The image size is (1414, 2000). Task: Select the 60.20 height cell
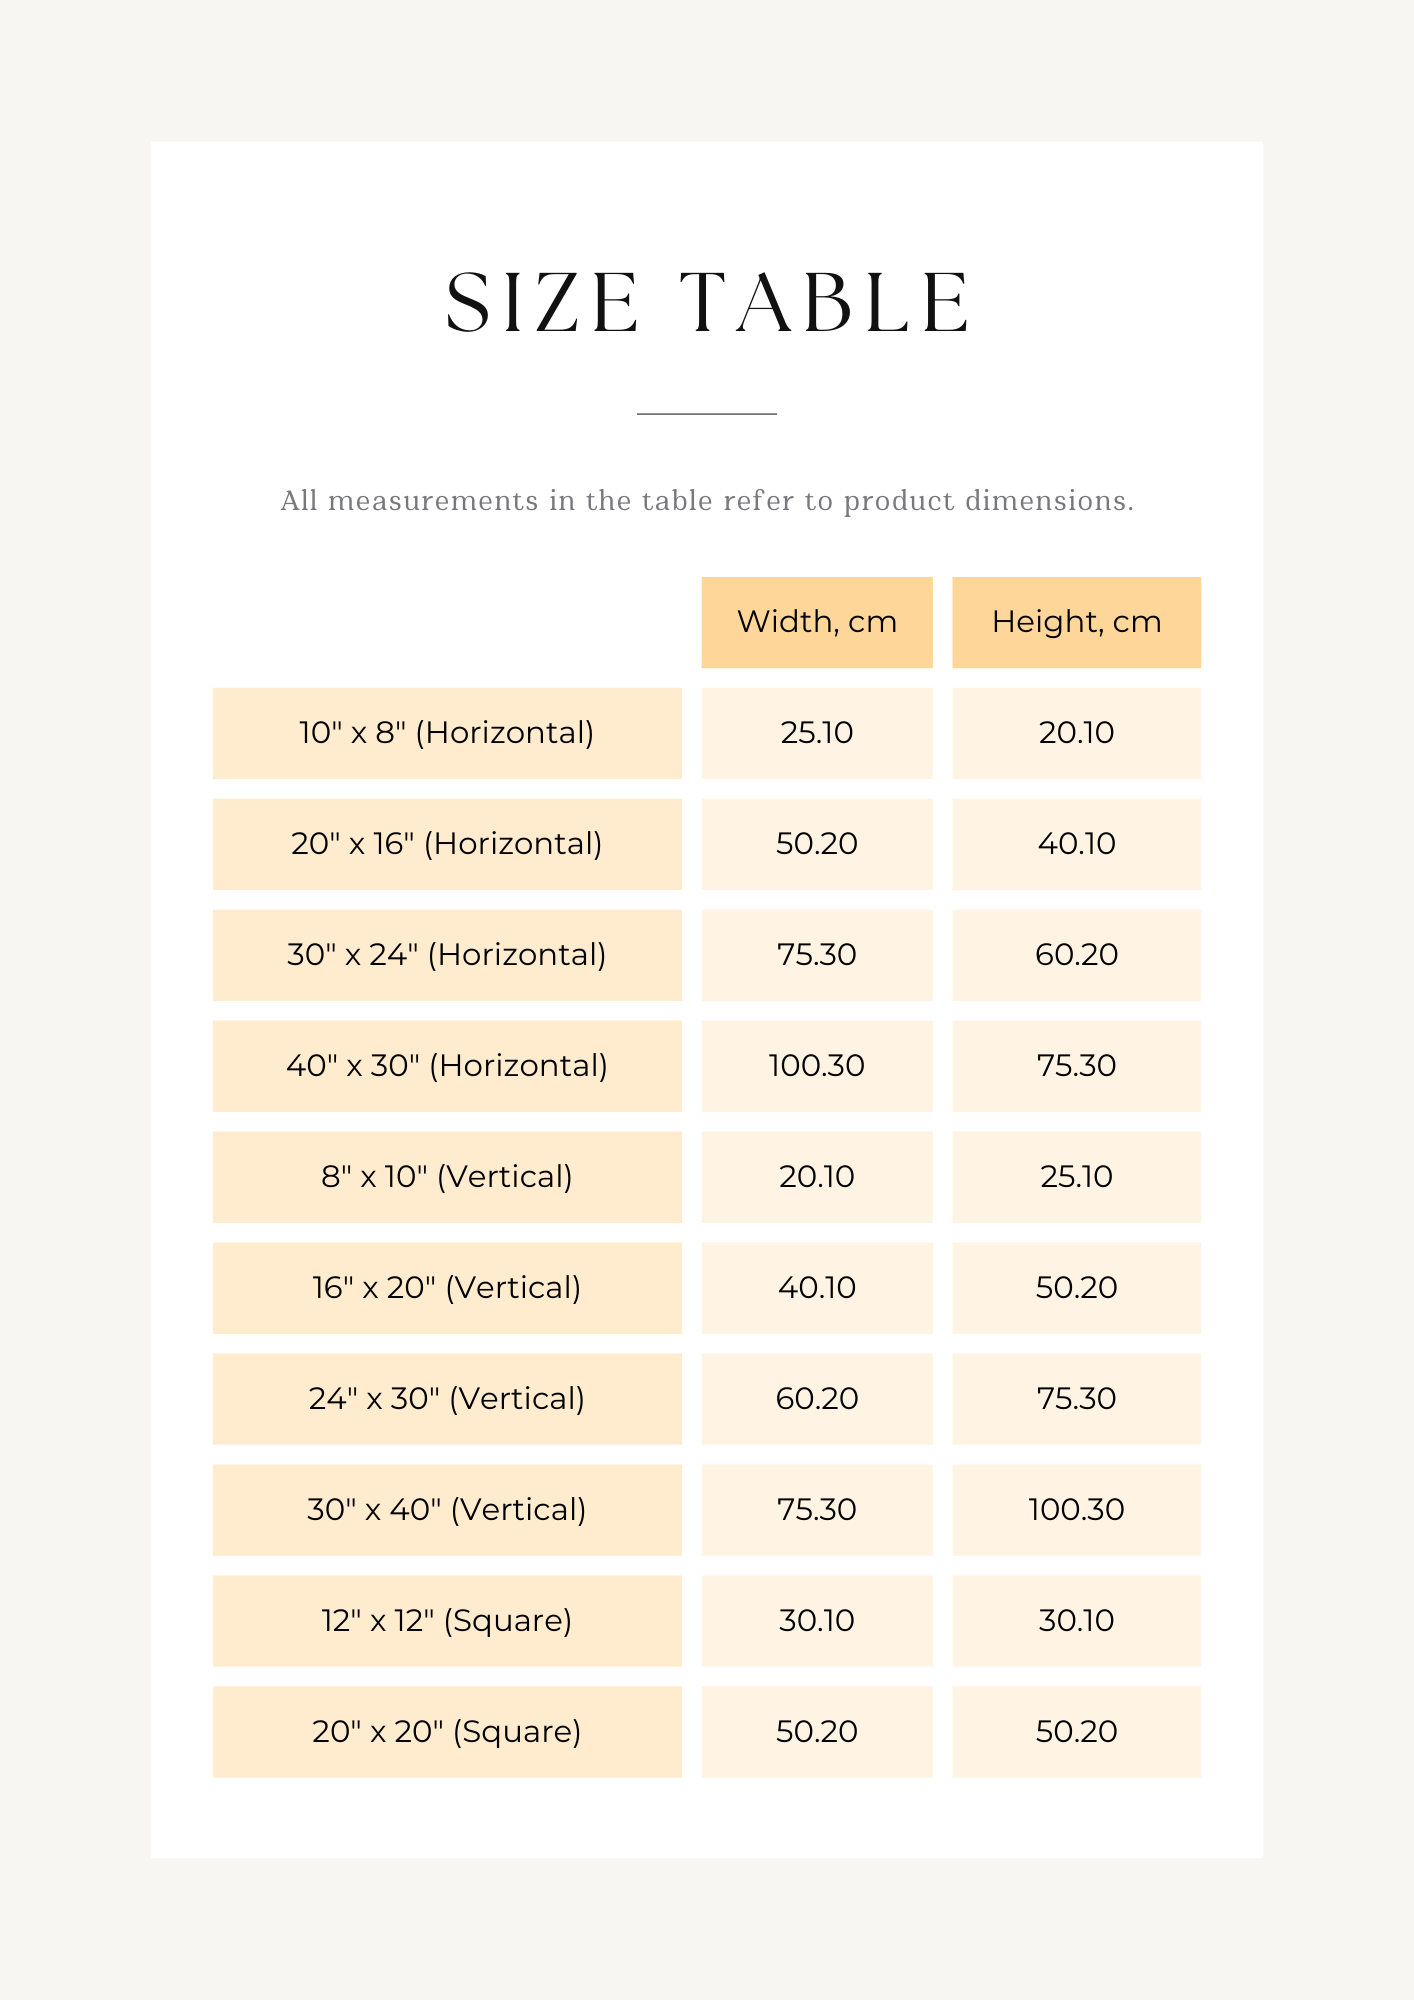click(1076, 955)
